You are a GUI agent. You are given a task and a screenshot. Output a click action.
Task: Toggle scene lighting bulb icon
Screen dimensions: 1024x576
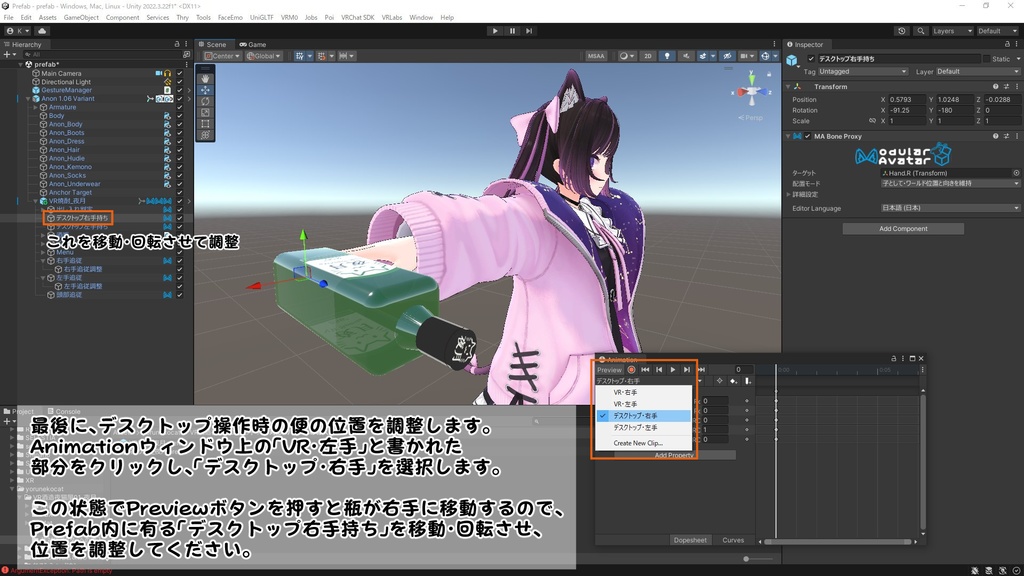click(x=667, y=56)
